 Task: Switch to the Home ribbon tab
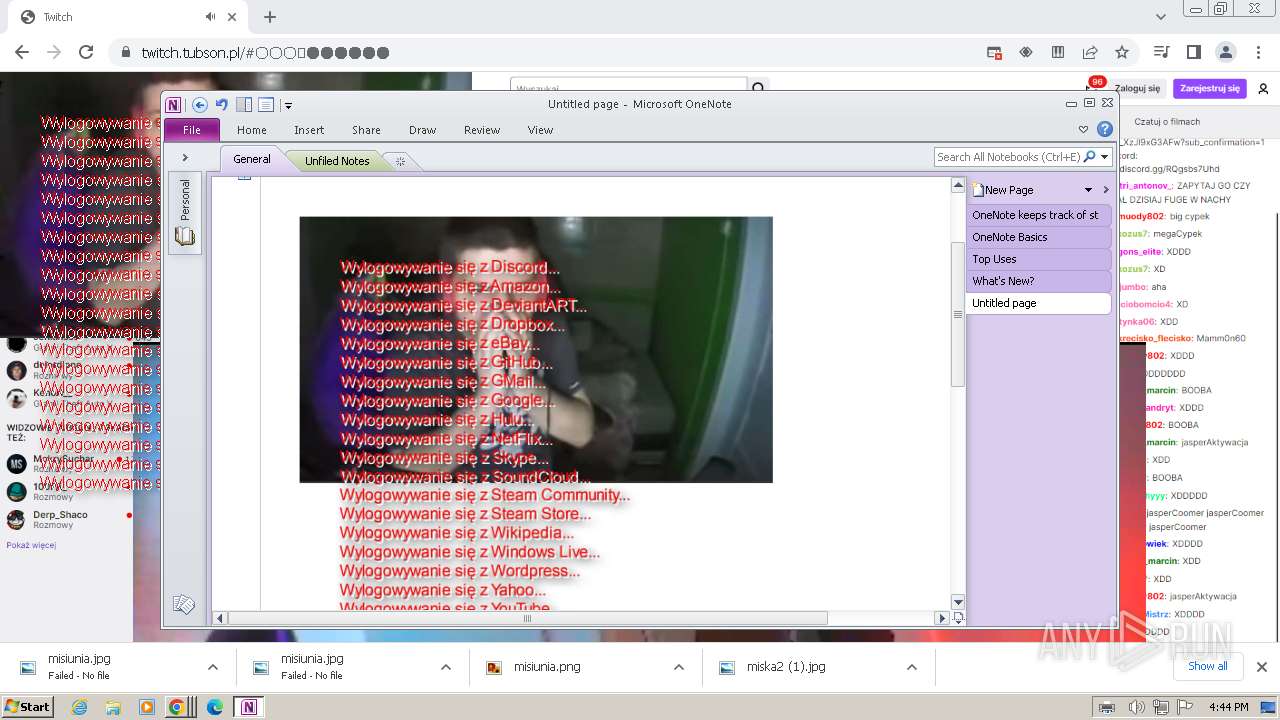(252, 130)
